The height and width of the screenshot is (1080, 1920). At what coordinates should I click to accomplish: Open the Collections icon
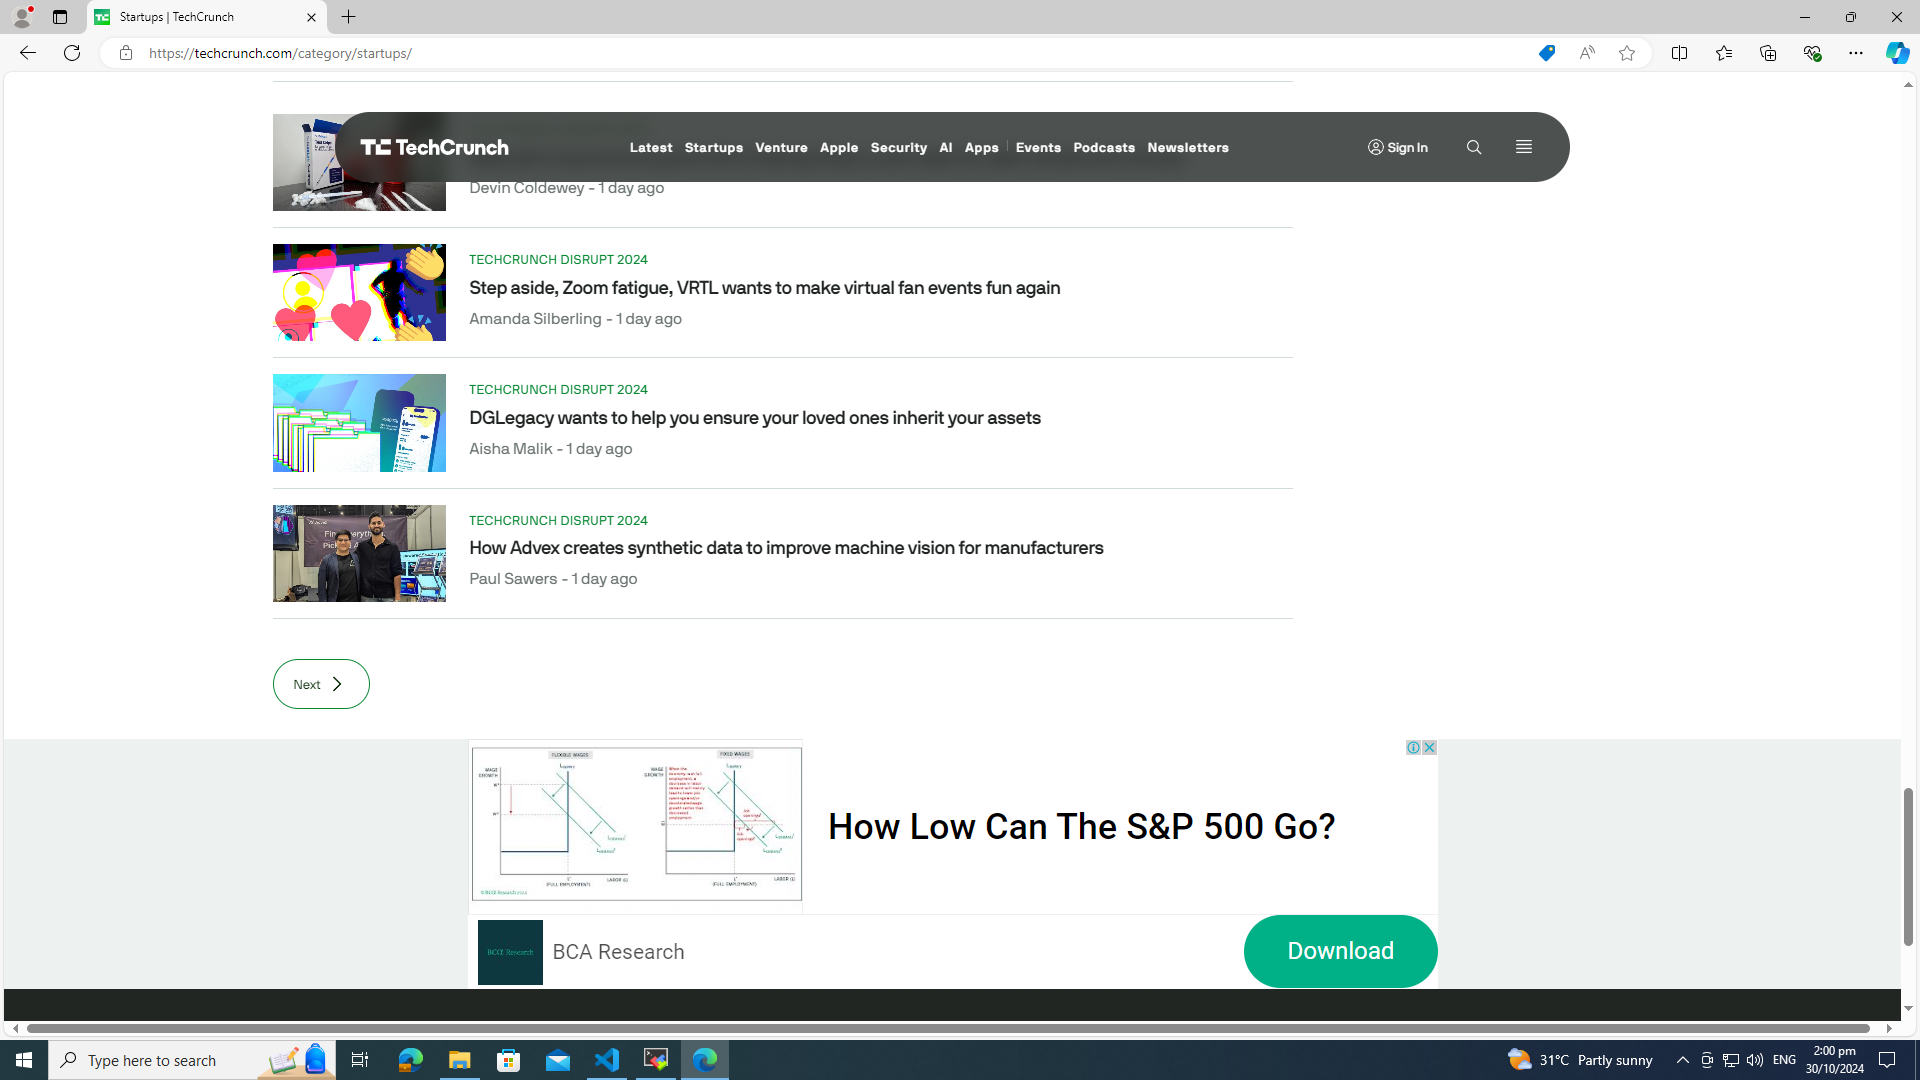(1767, 53)
